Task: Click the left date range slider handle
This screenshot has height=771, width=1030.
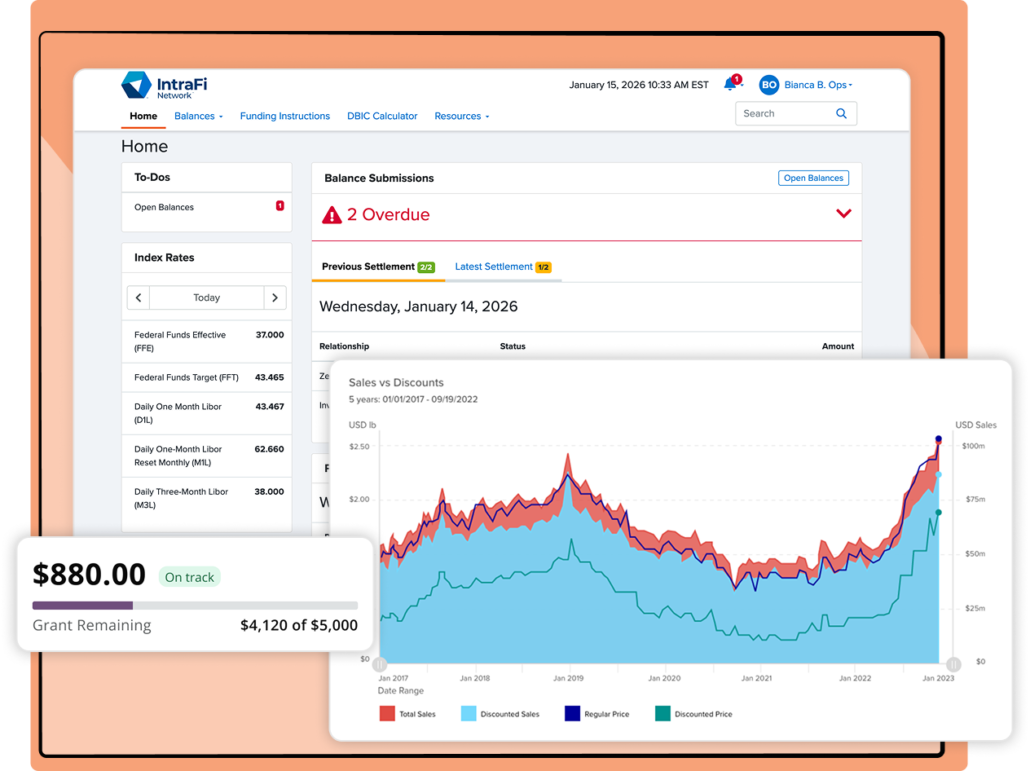Action: coord(380,665)
